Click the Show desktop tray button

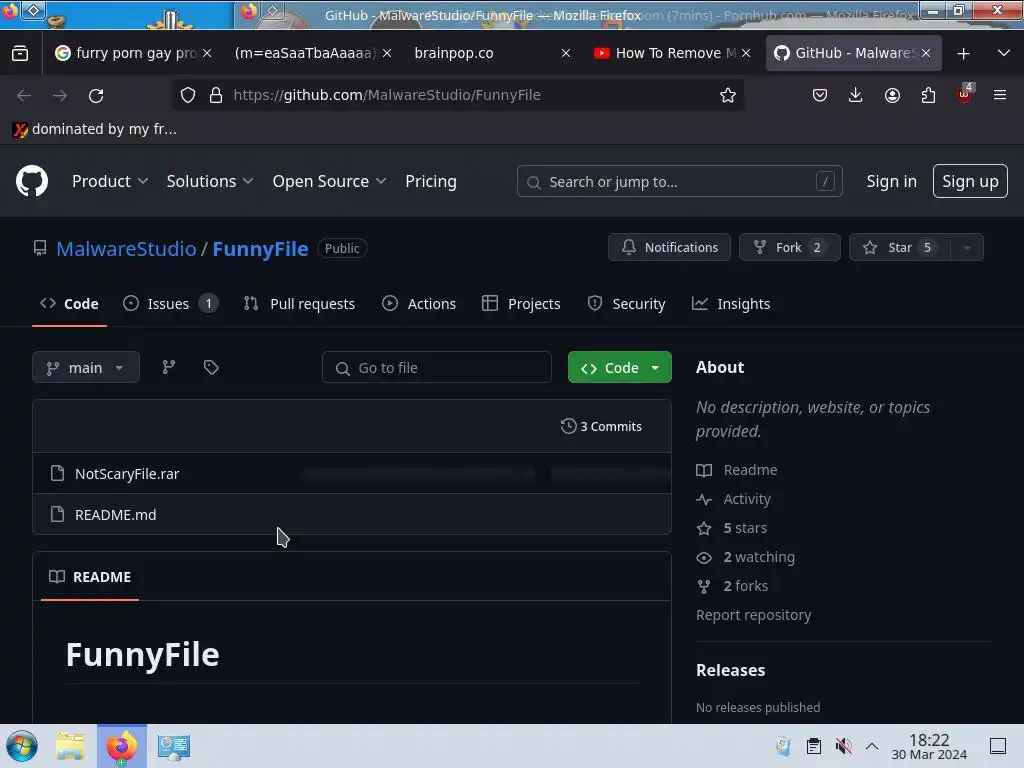tap(997, 746)
